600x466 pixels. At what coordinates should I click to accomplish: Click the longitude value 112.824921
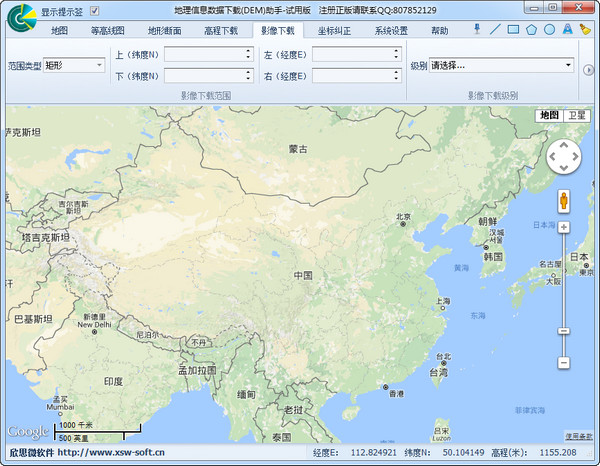coord(373,453)
